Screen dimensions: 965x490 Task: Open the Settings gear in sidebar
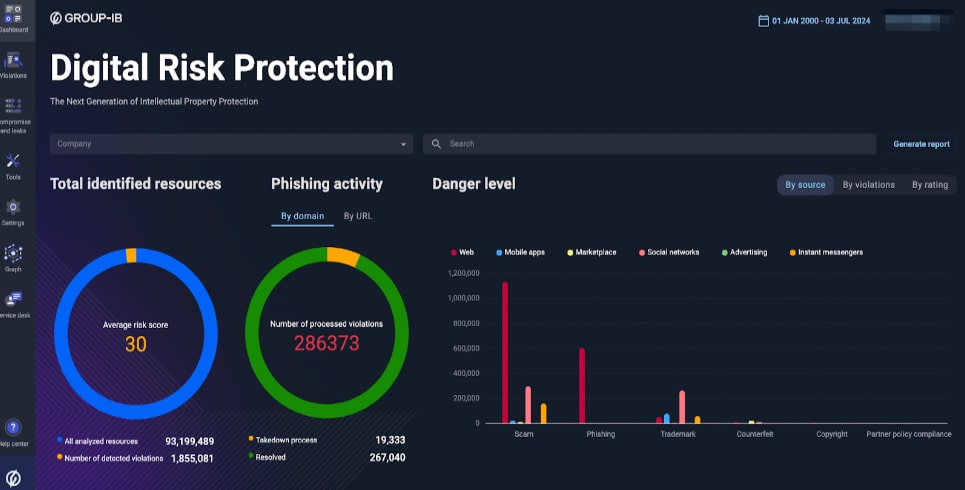(13, 207)
